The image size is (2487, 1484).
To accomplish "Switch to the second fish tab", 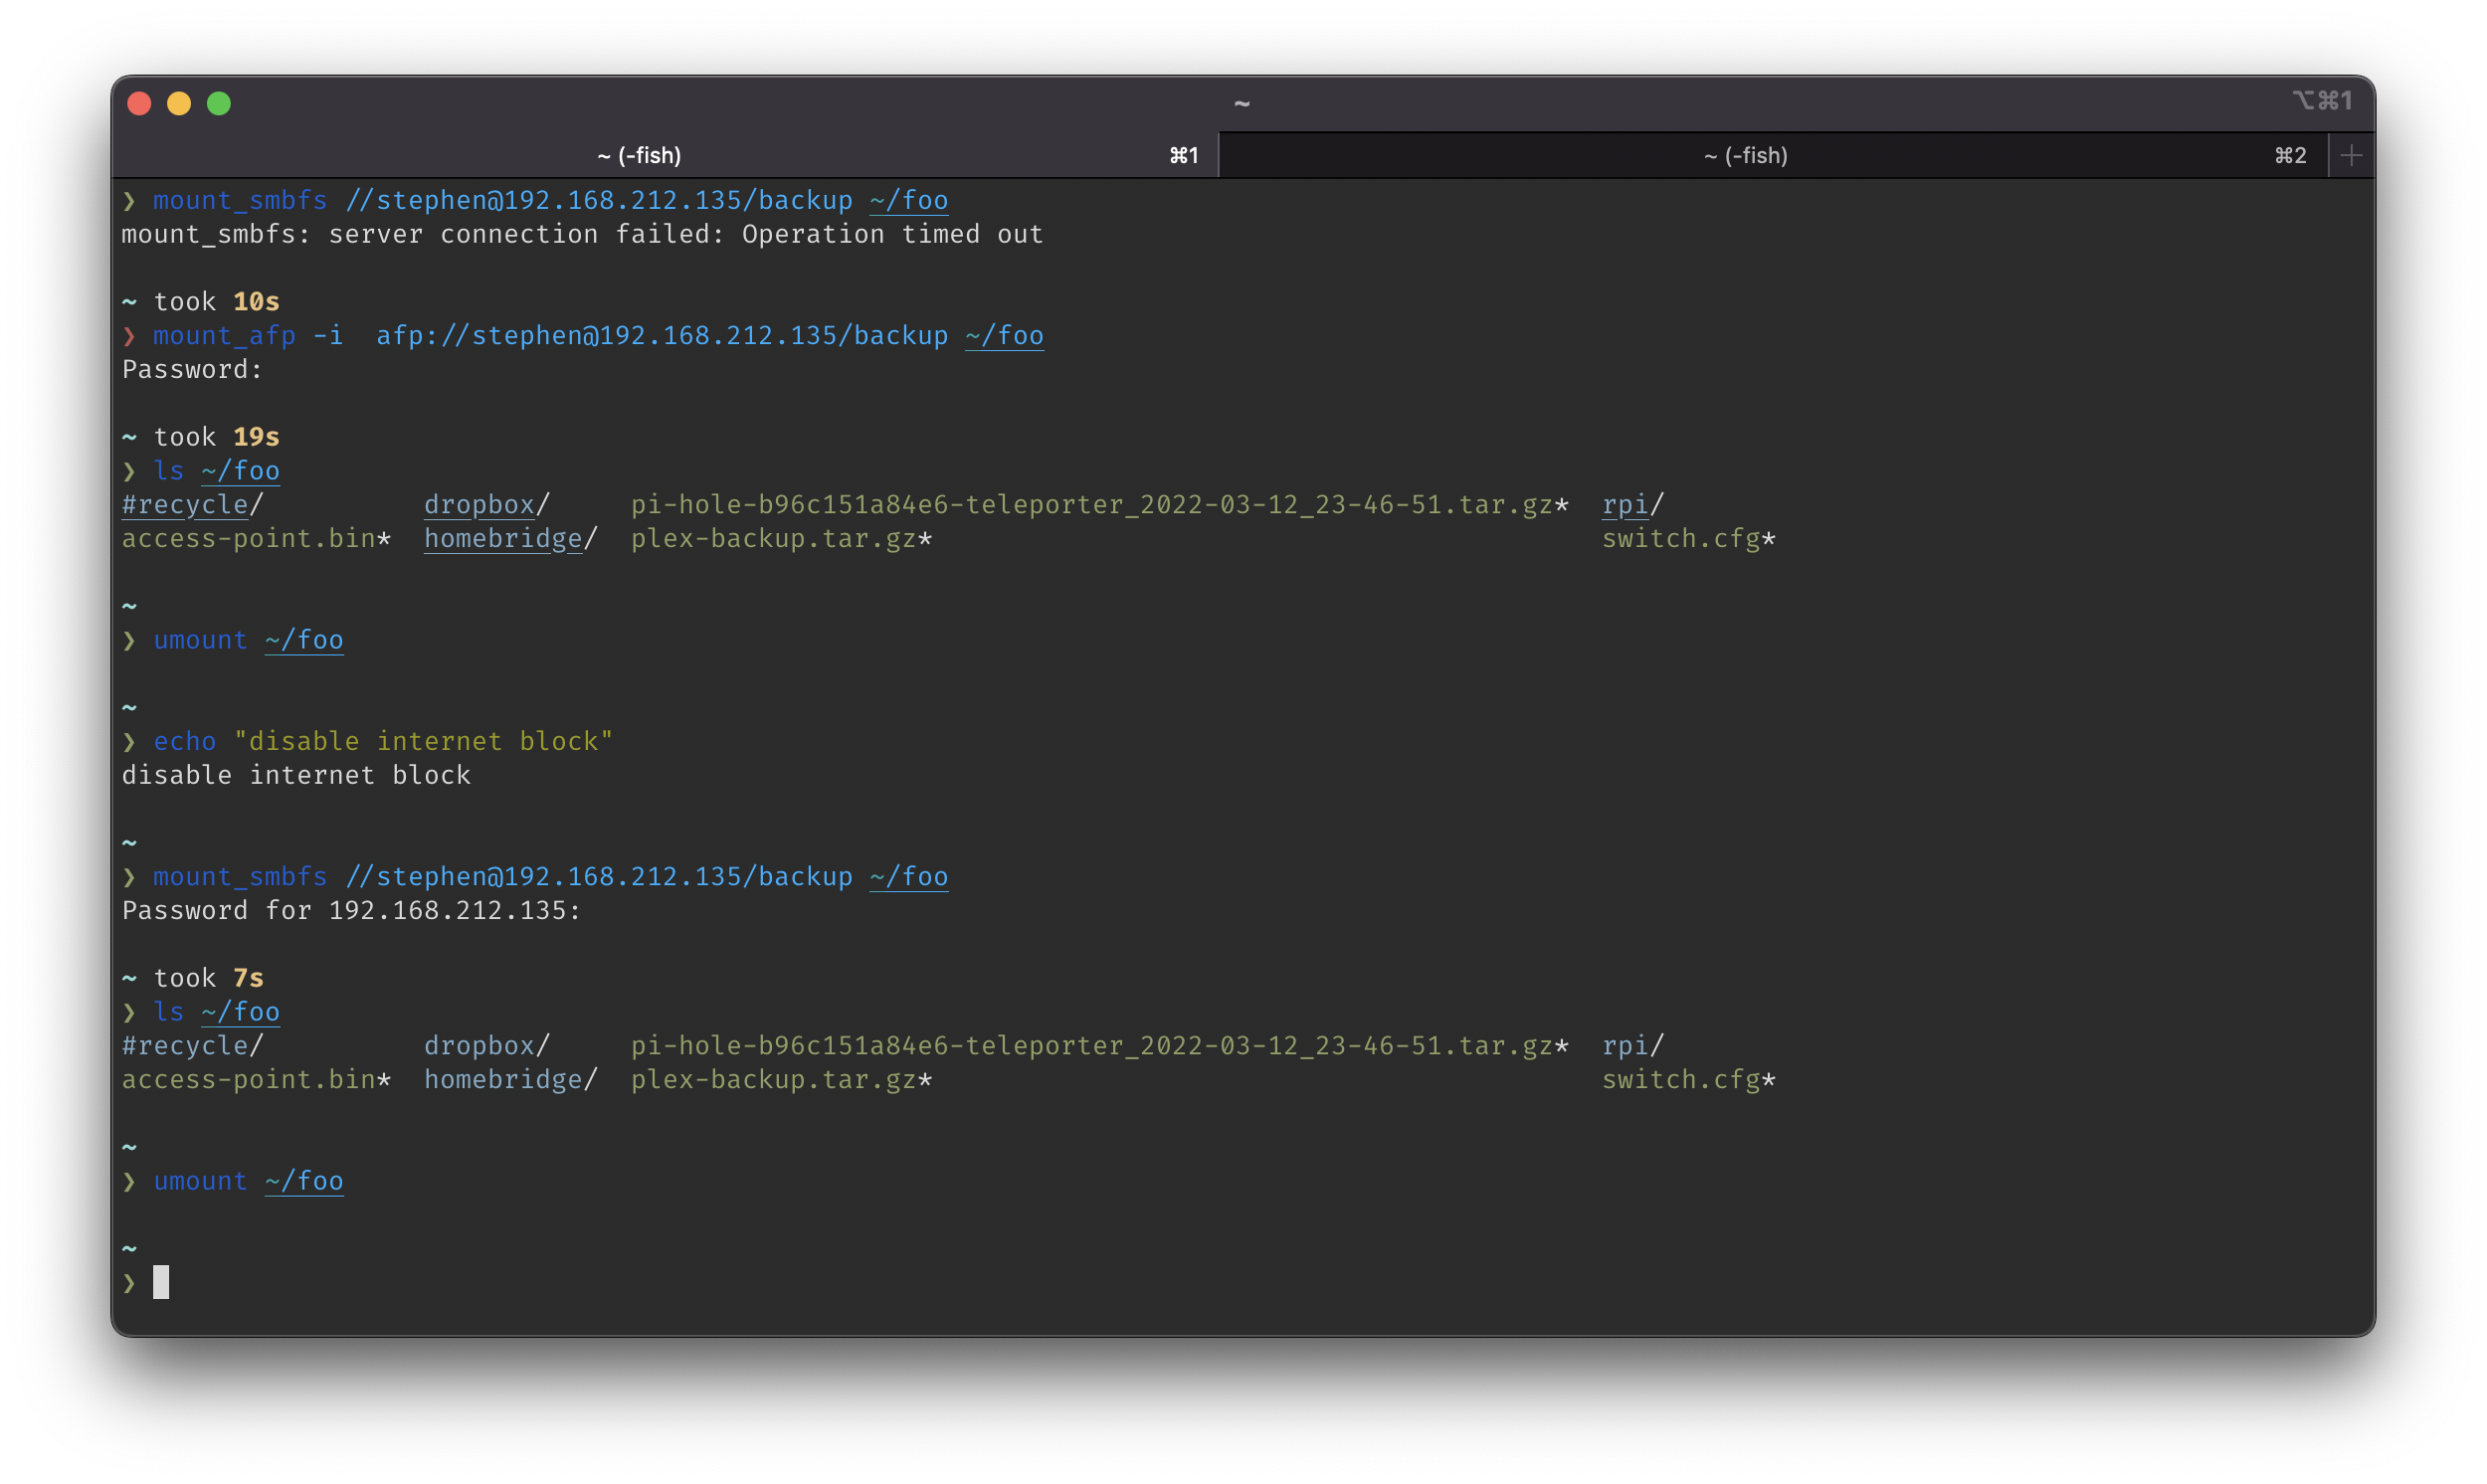I will tap(1745, 155).
